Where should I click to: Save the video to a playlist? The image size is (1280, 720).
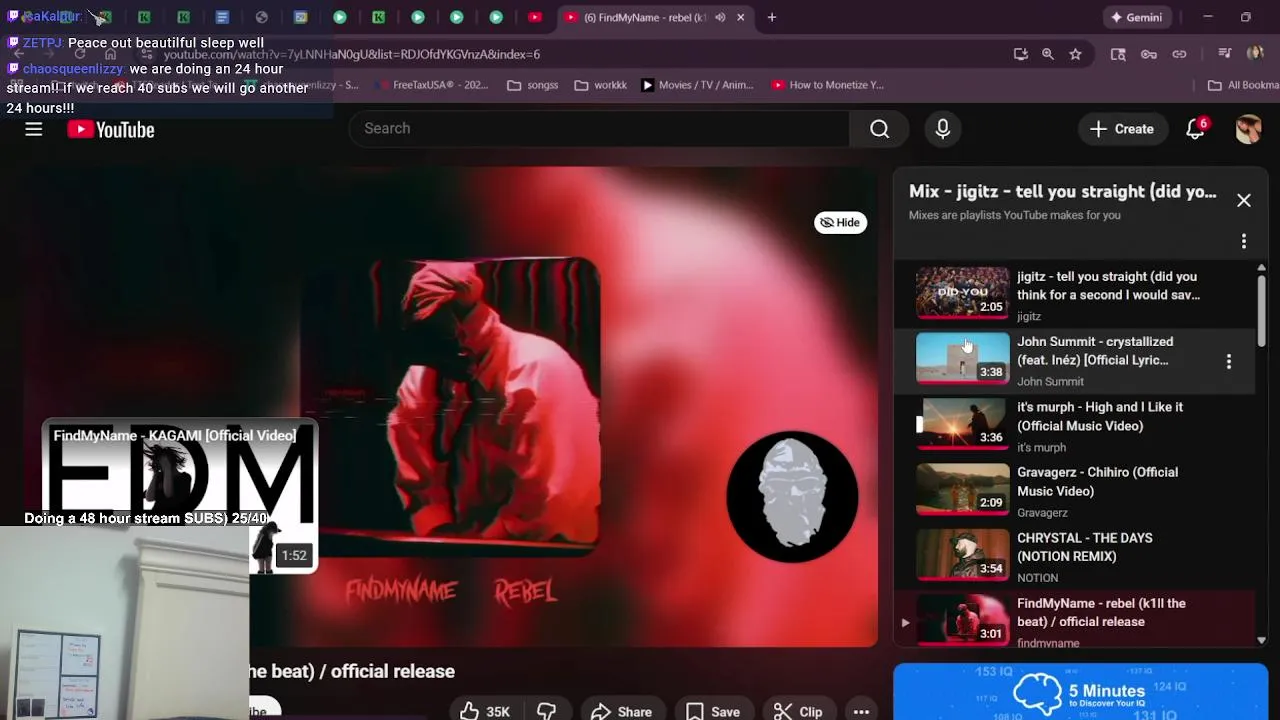pos(713,712)
